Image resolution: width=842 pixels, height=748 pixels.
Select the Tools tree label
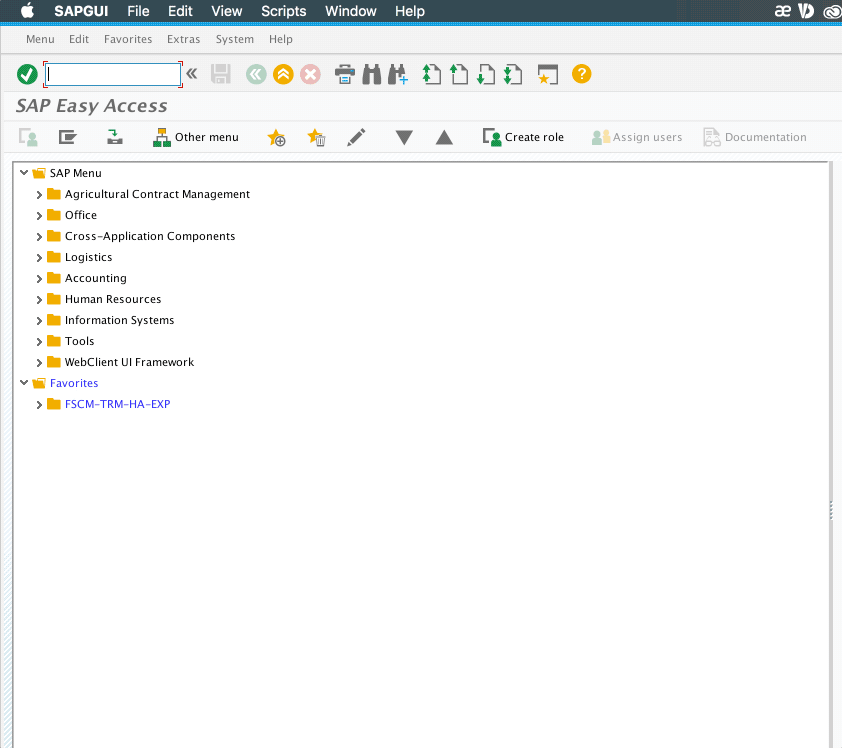pyautogui.click(x=79, y=341)
